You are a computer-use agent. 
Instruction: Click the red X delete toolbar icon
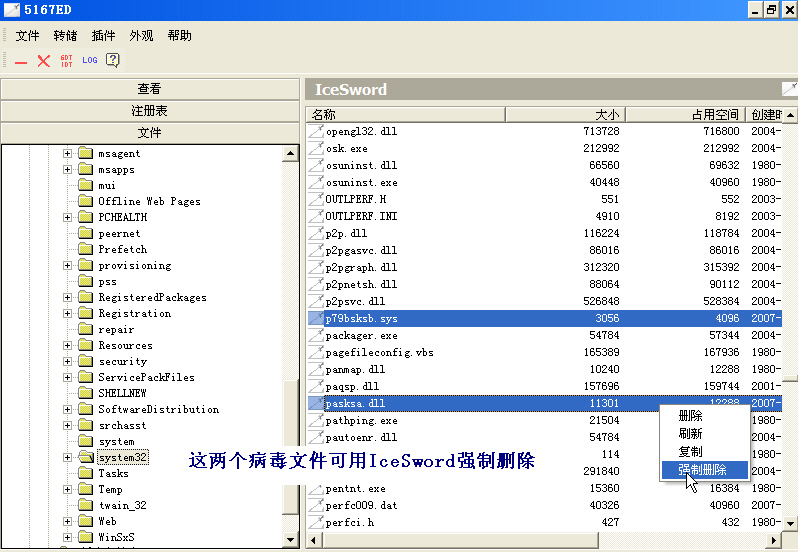pyautogui.click(x=44, y=61)
